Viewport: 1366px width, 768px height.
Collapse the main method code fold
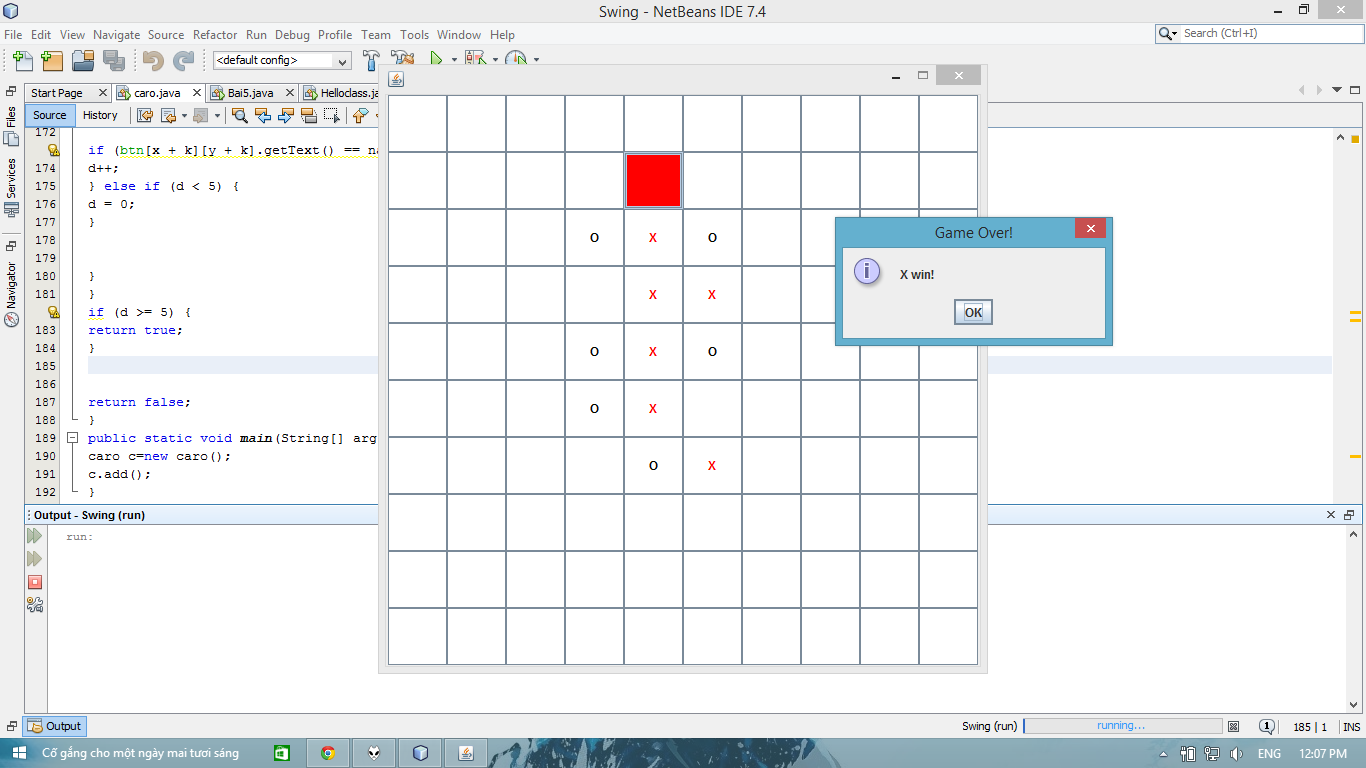point(72,438)
